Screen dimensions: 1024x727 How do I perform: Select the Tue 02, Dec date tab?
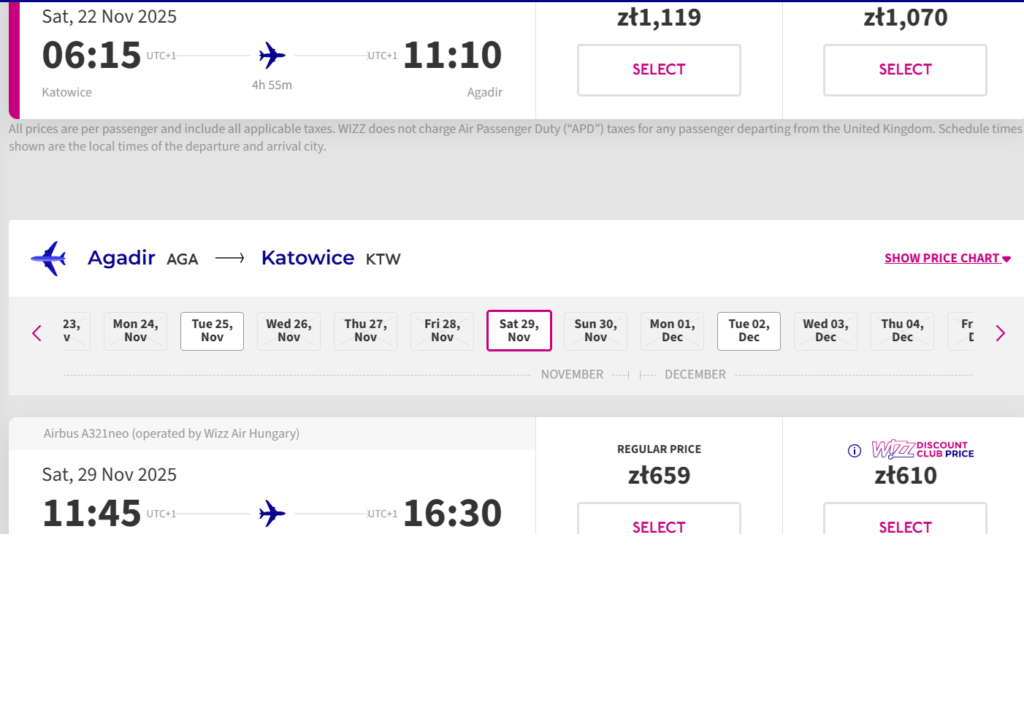click(x=749, y=331)
